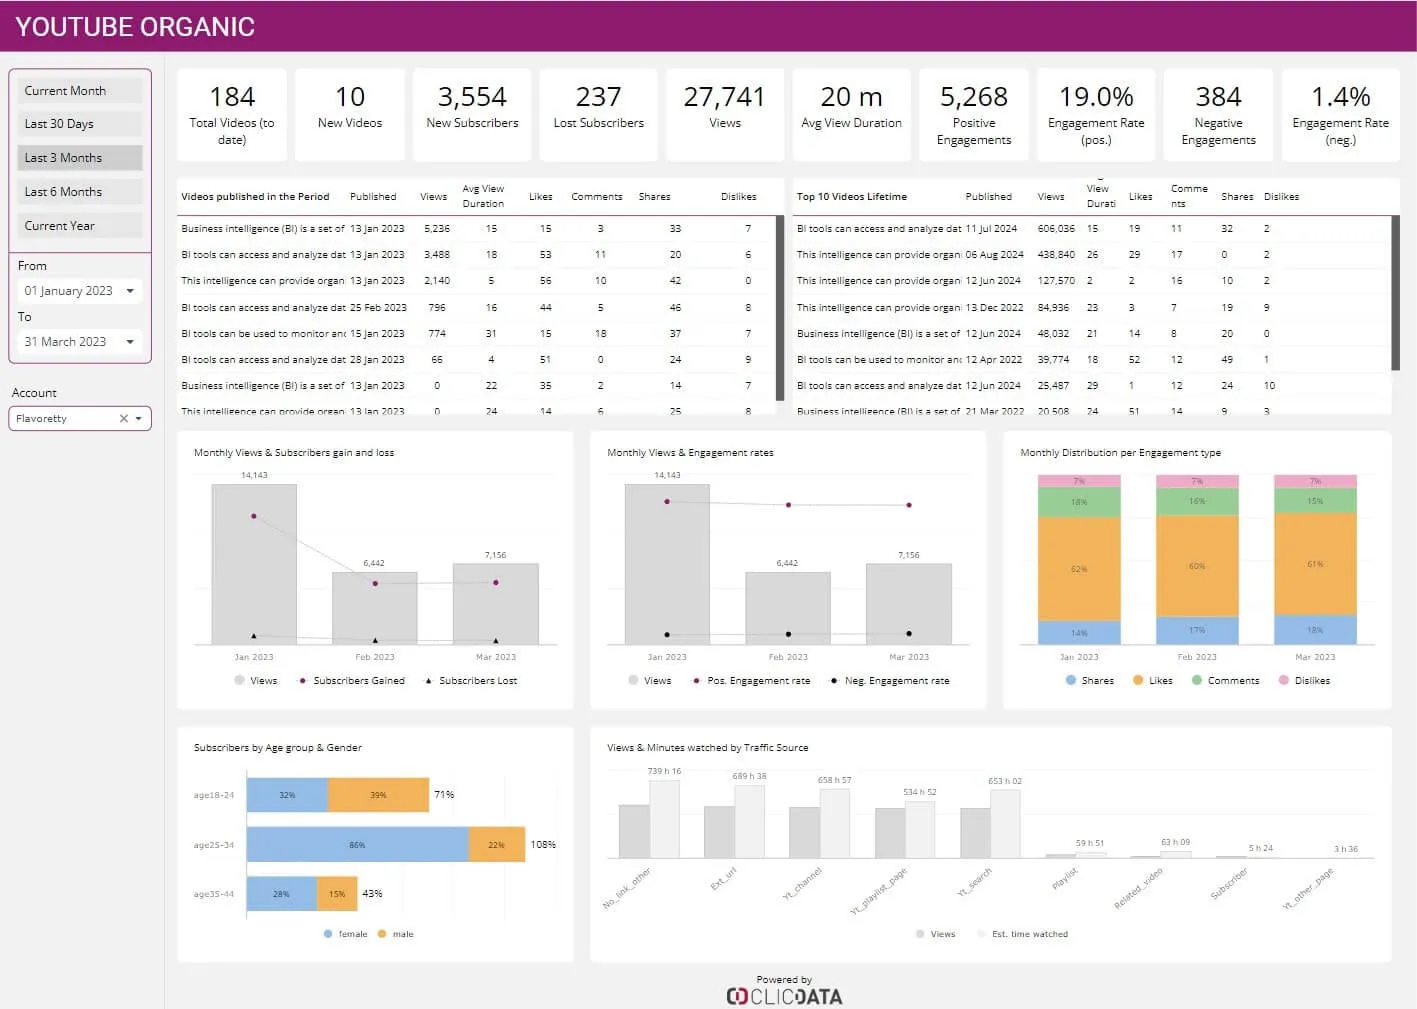This screenshot has height=1009, width=1417.
Task: Toggle Est. time watched legend marker
Action: pyautogui.click(x=981, y=934)
